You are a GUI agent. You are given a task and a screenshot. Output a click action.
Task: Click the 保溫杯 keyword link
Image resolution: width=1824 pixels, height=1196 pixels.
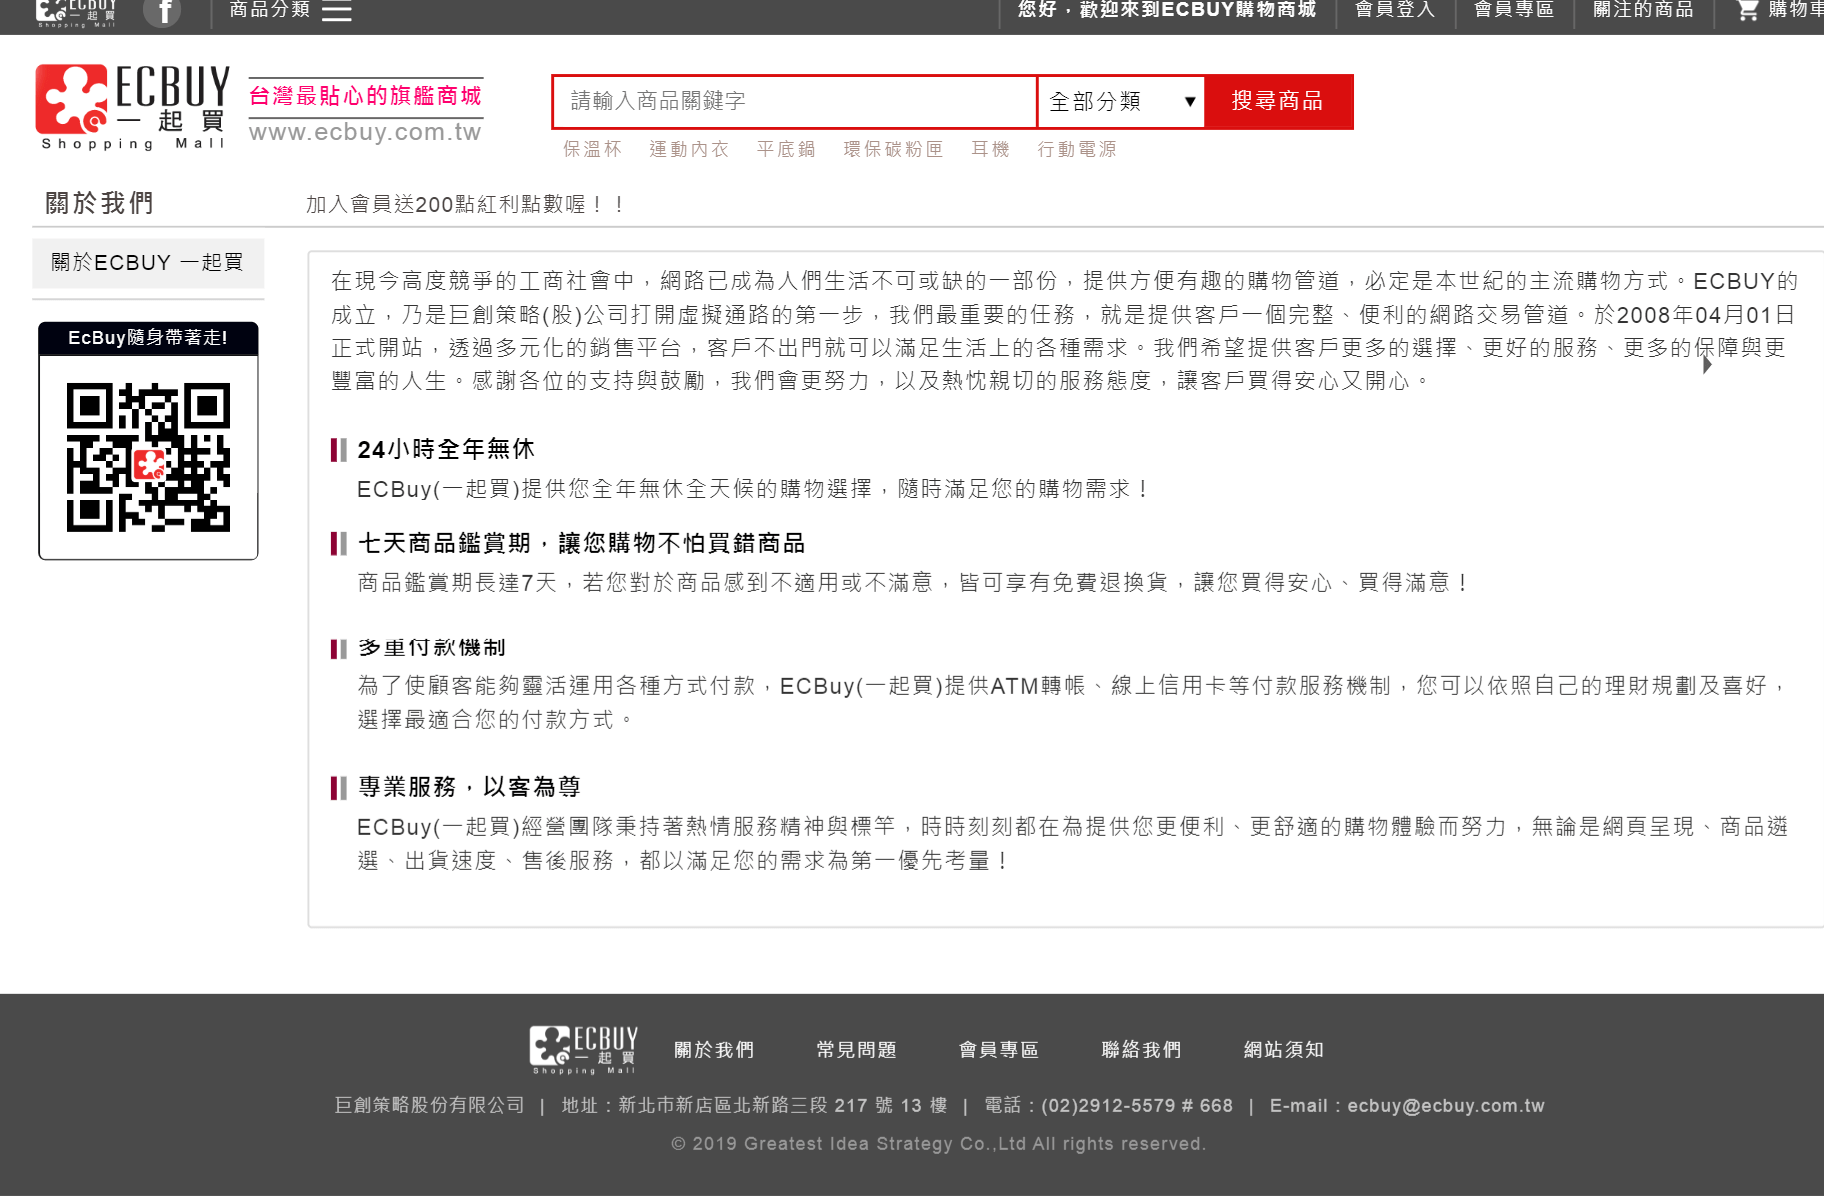pos(592,149)
